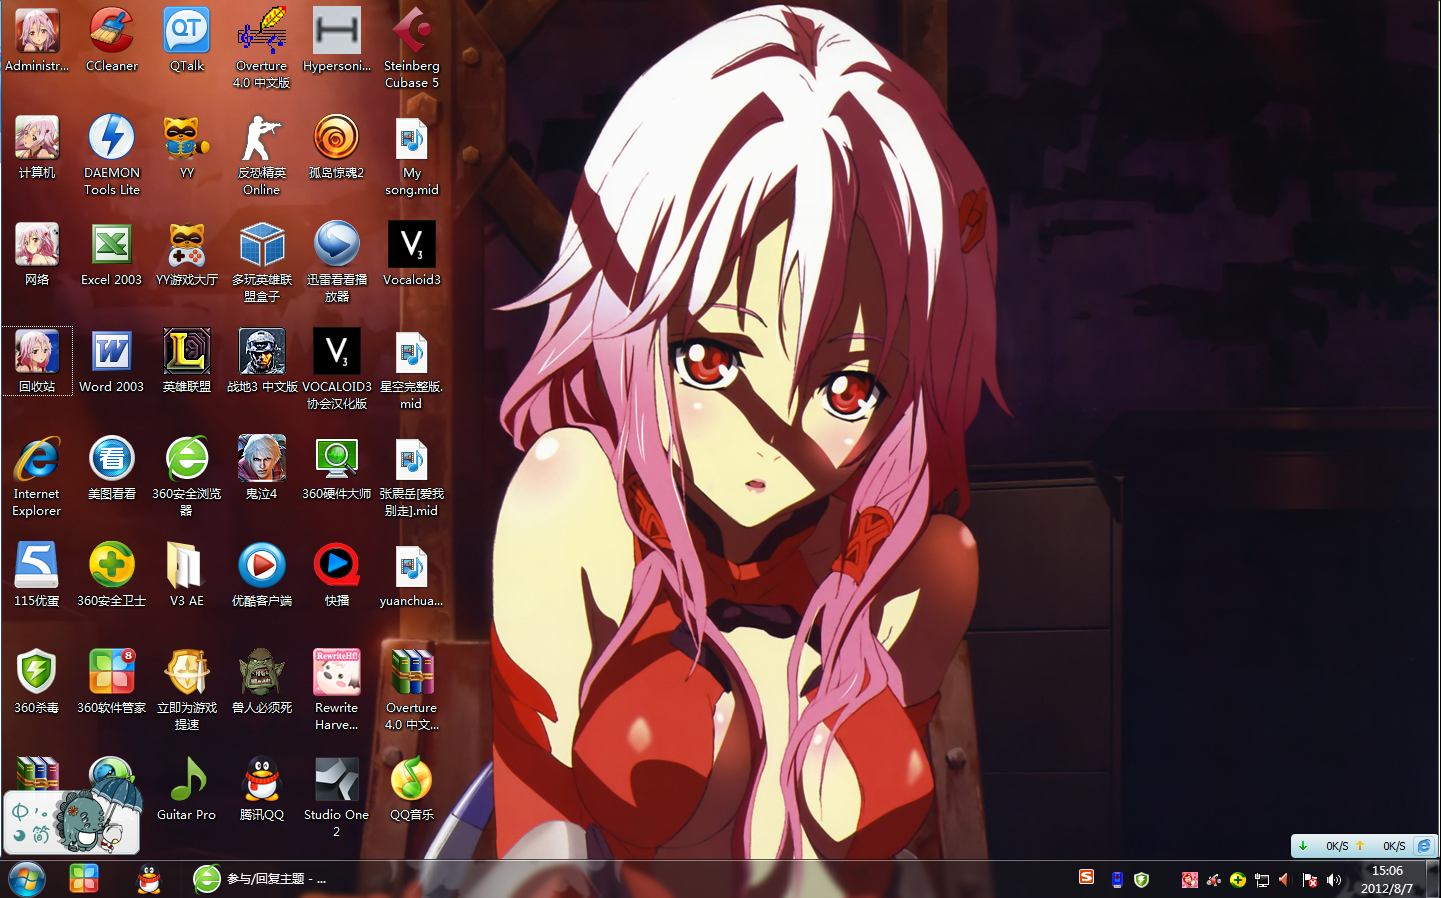The image size is (1441, 898).
Task: Open the 回收站 recycle bin
Action: (x=37, y=361)
